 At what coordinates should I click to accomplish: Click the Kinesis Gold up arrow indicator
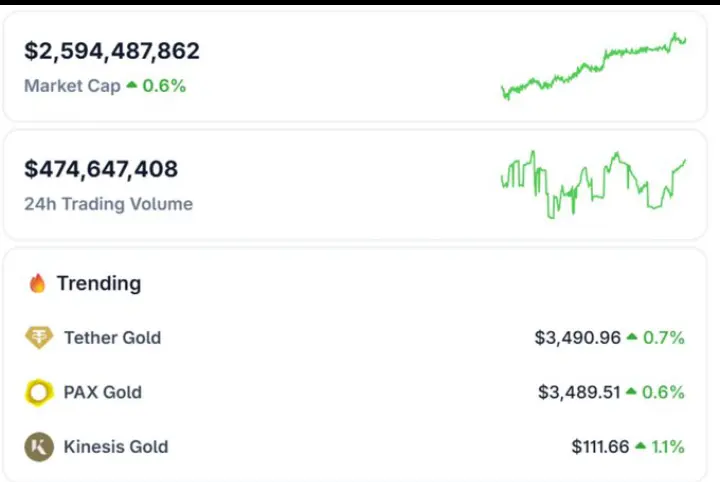[640, 447]
